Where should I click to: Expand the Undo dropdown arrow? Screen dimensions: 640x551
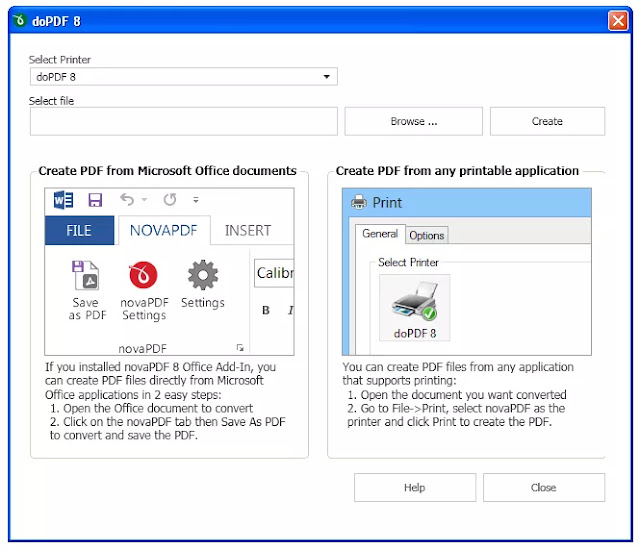[144, 200]
